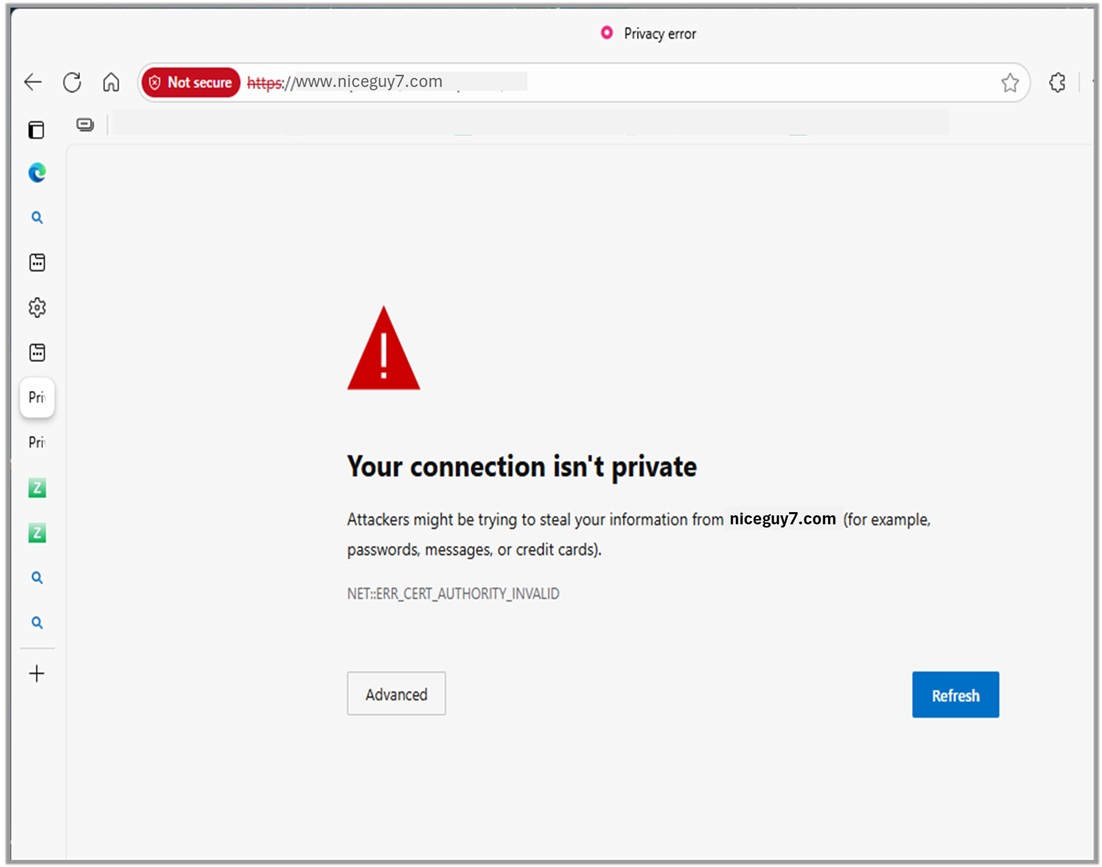
Task: Open the bottommost magnifier search tab
Action: coord(37,623)
